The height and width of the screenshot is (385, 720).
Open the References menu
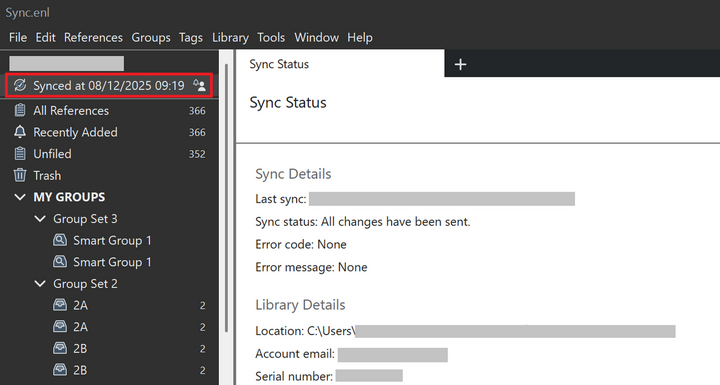[x=93, y=37]
